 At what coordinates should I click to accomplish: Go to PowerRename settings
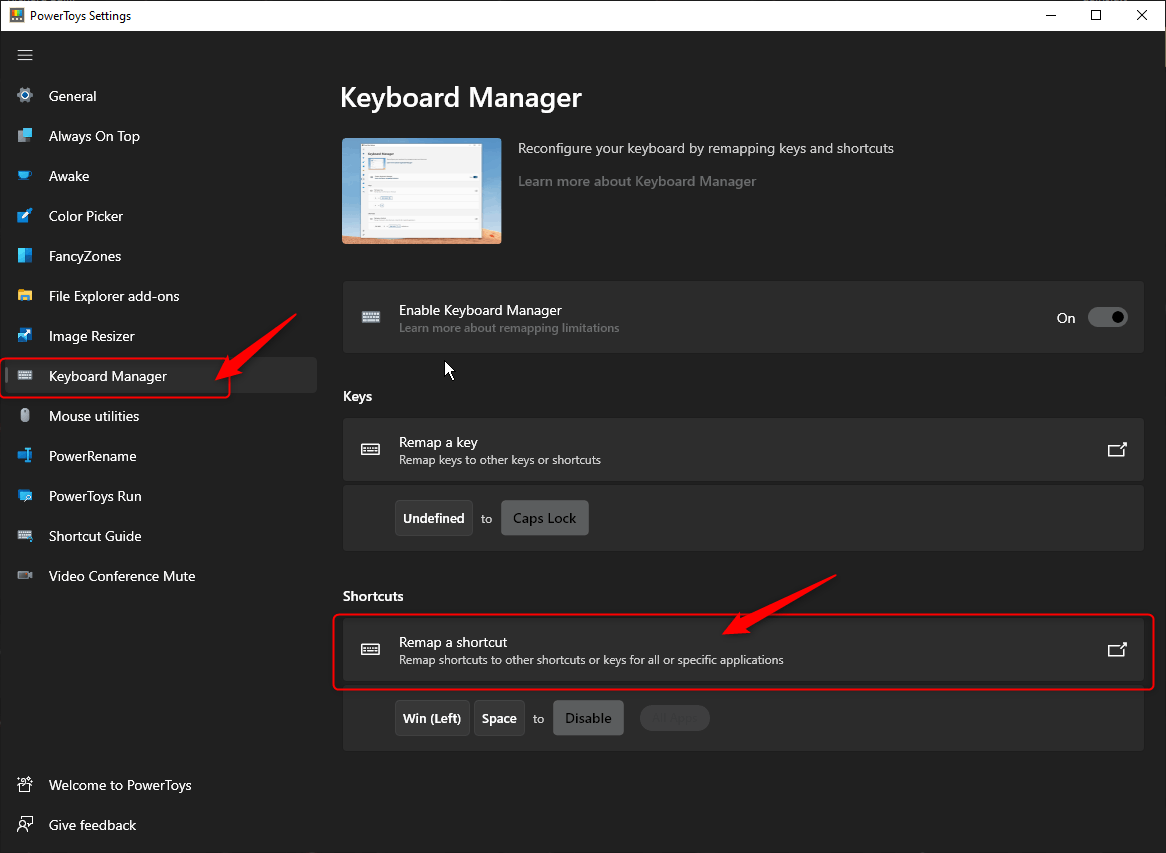coord(158,456)
